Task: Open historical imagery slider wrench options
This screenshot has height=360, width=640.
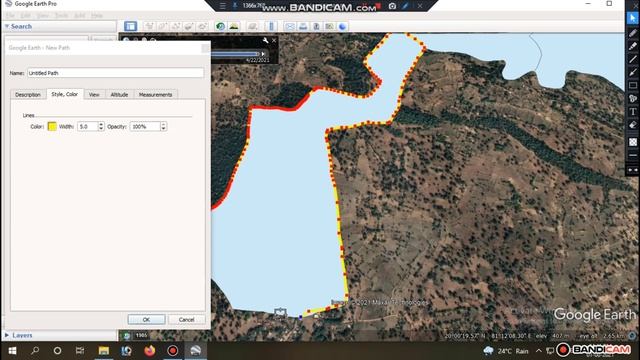Action: pos(266,40)
